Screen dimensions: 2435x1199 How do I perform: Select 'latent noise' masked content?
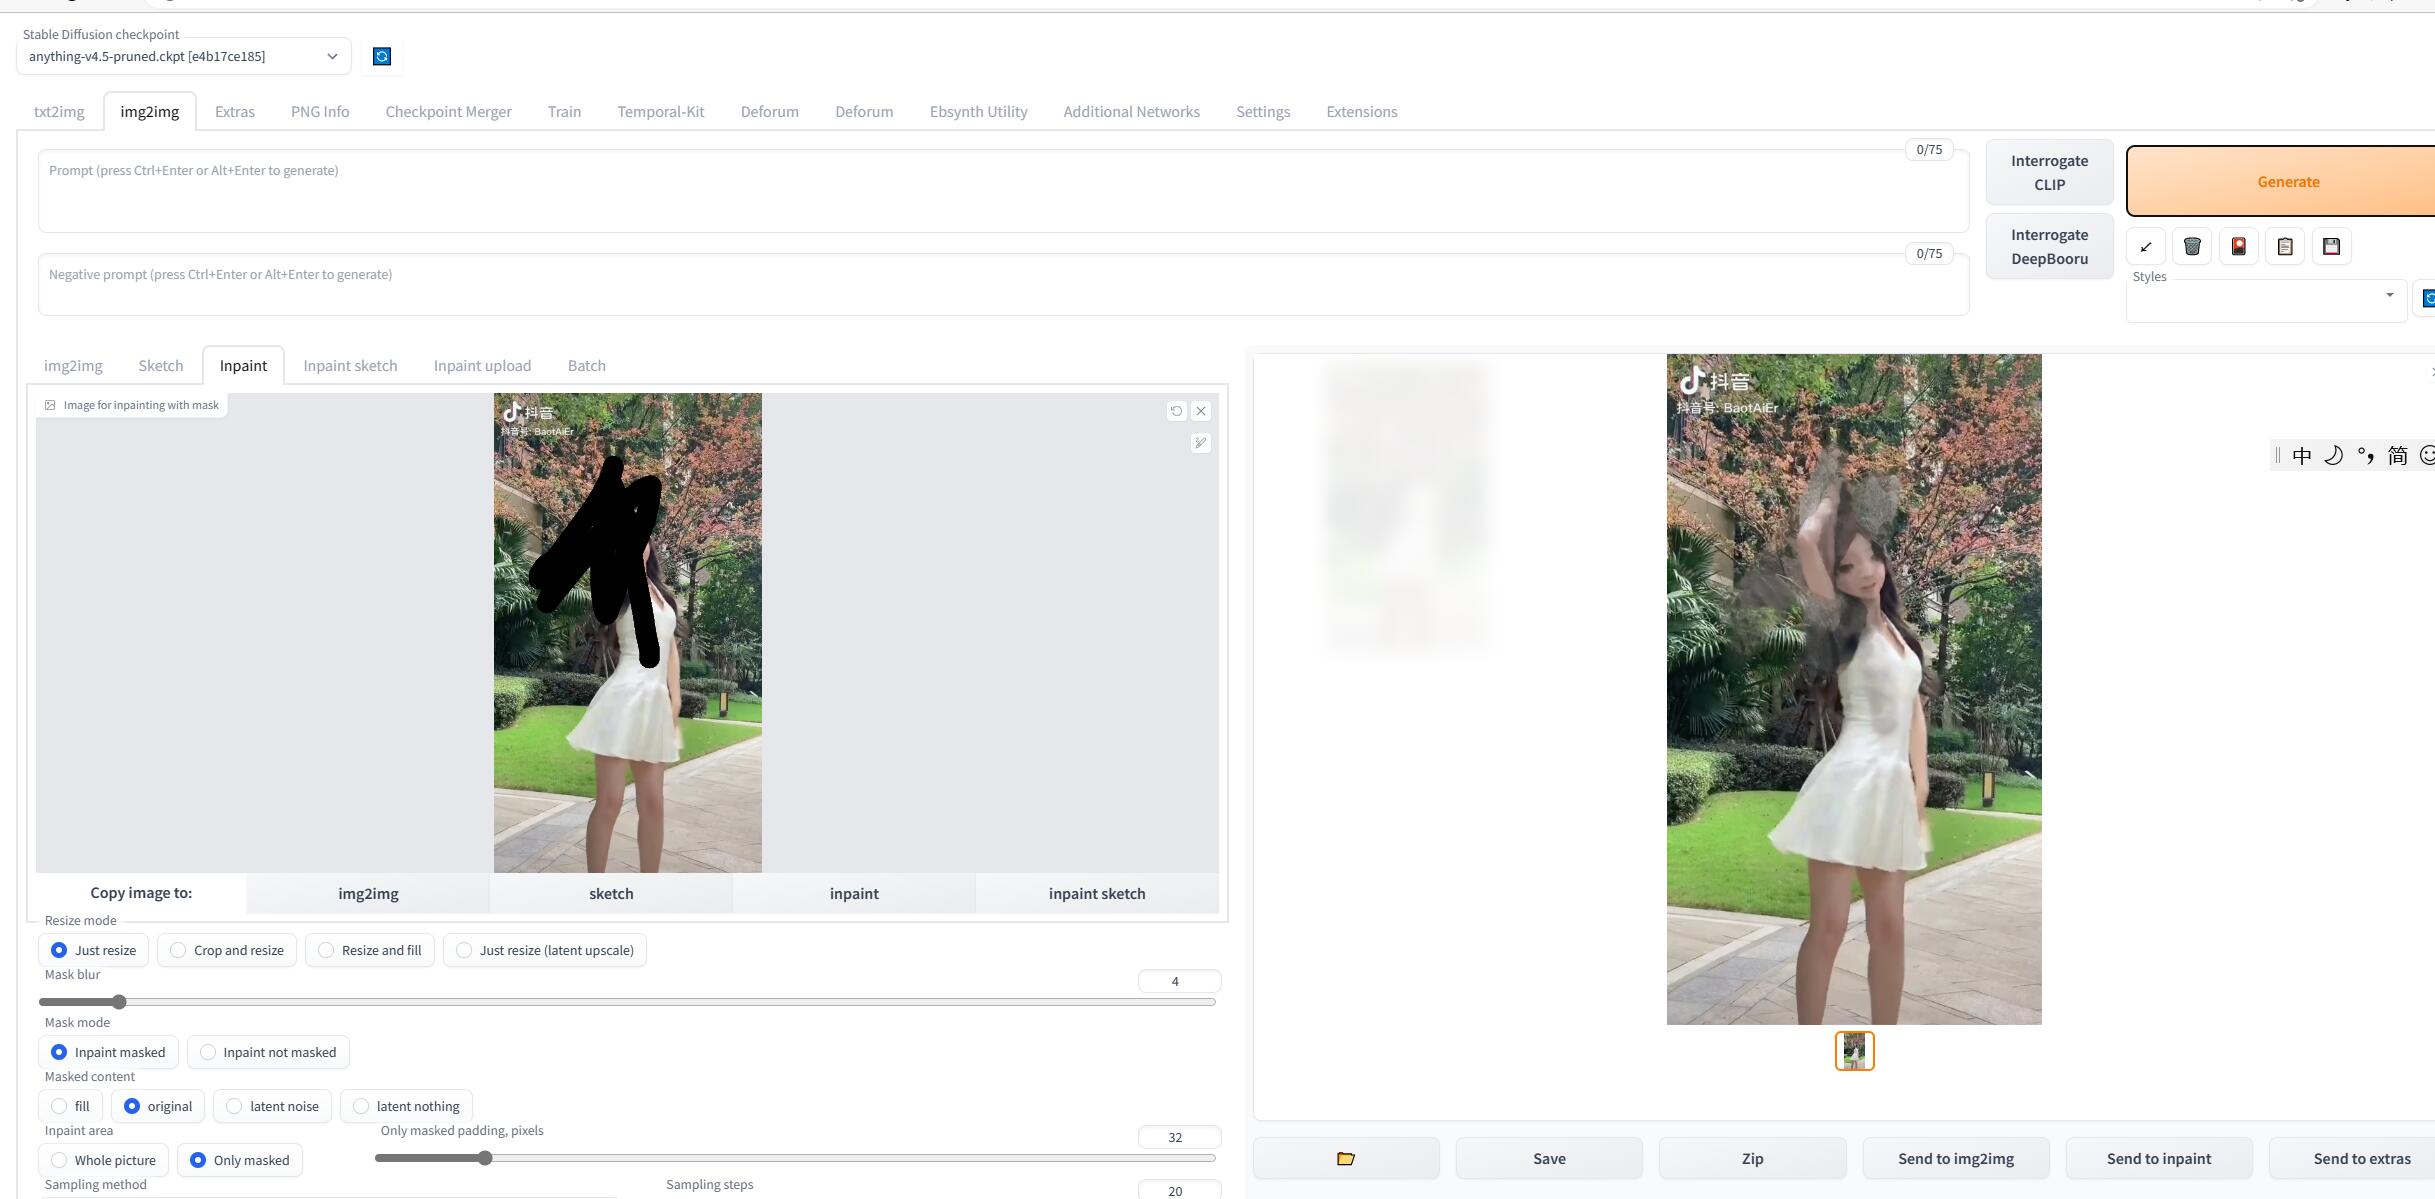pos(234,1106)
